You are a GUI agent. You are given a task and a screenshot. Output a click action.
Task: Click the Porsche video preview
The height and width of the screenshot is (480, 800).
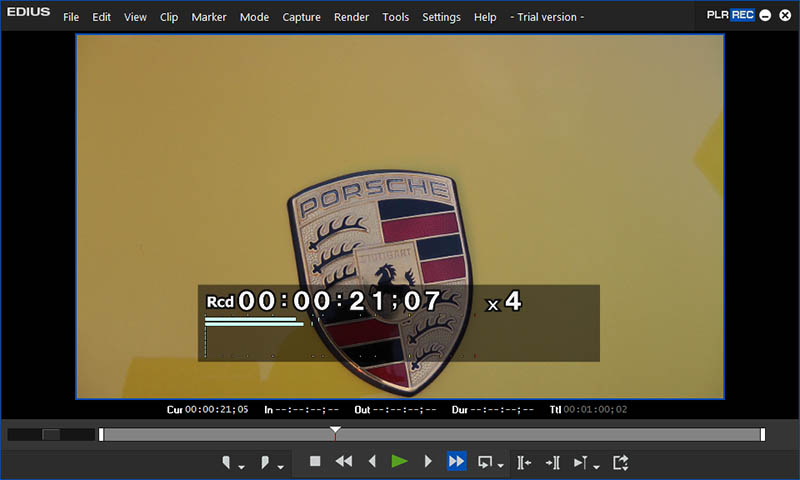[399, 216]
